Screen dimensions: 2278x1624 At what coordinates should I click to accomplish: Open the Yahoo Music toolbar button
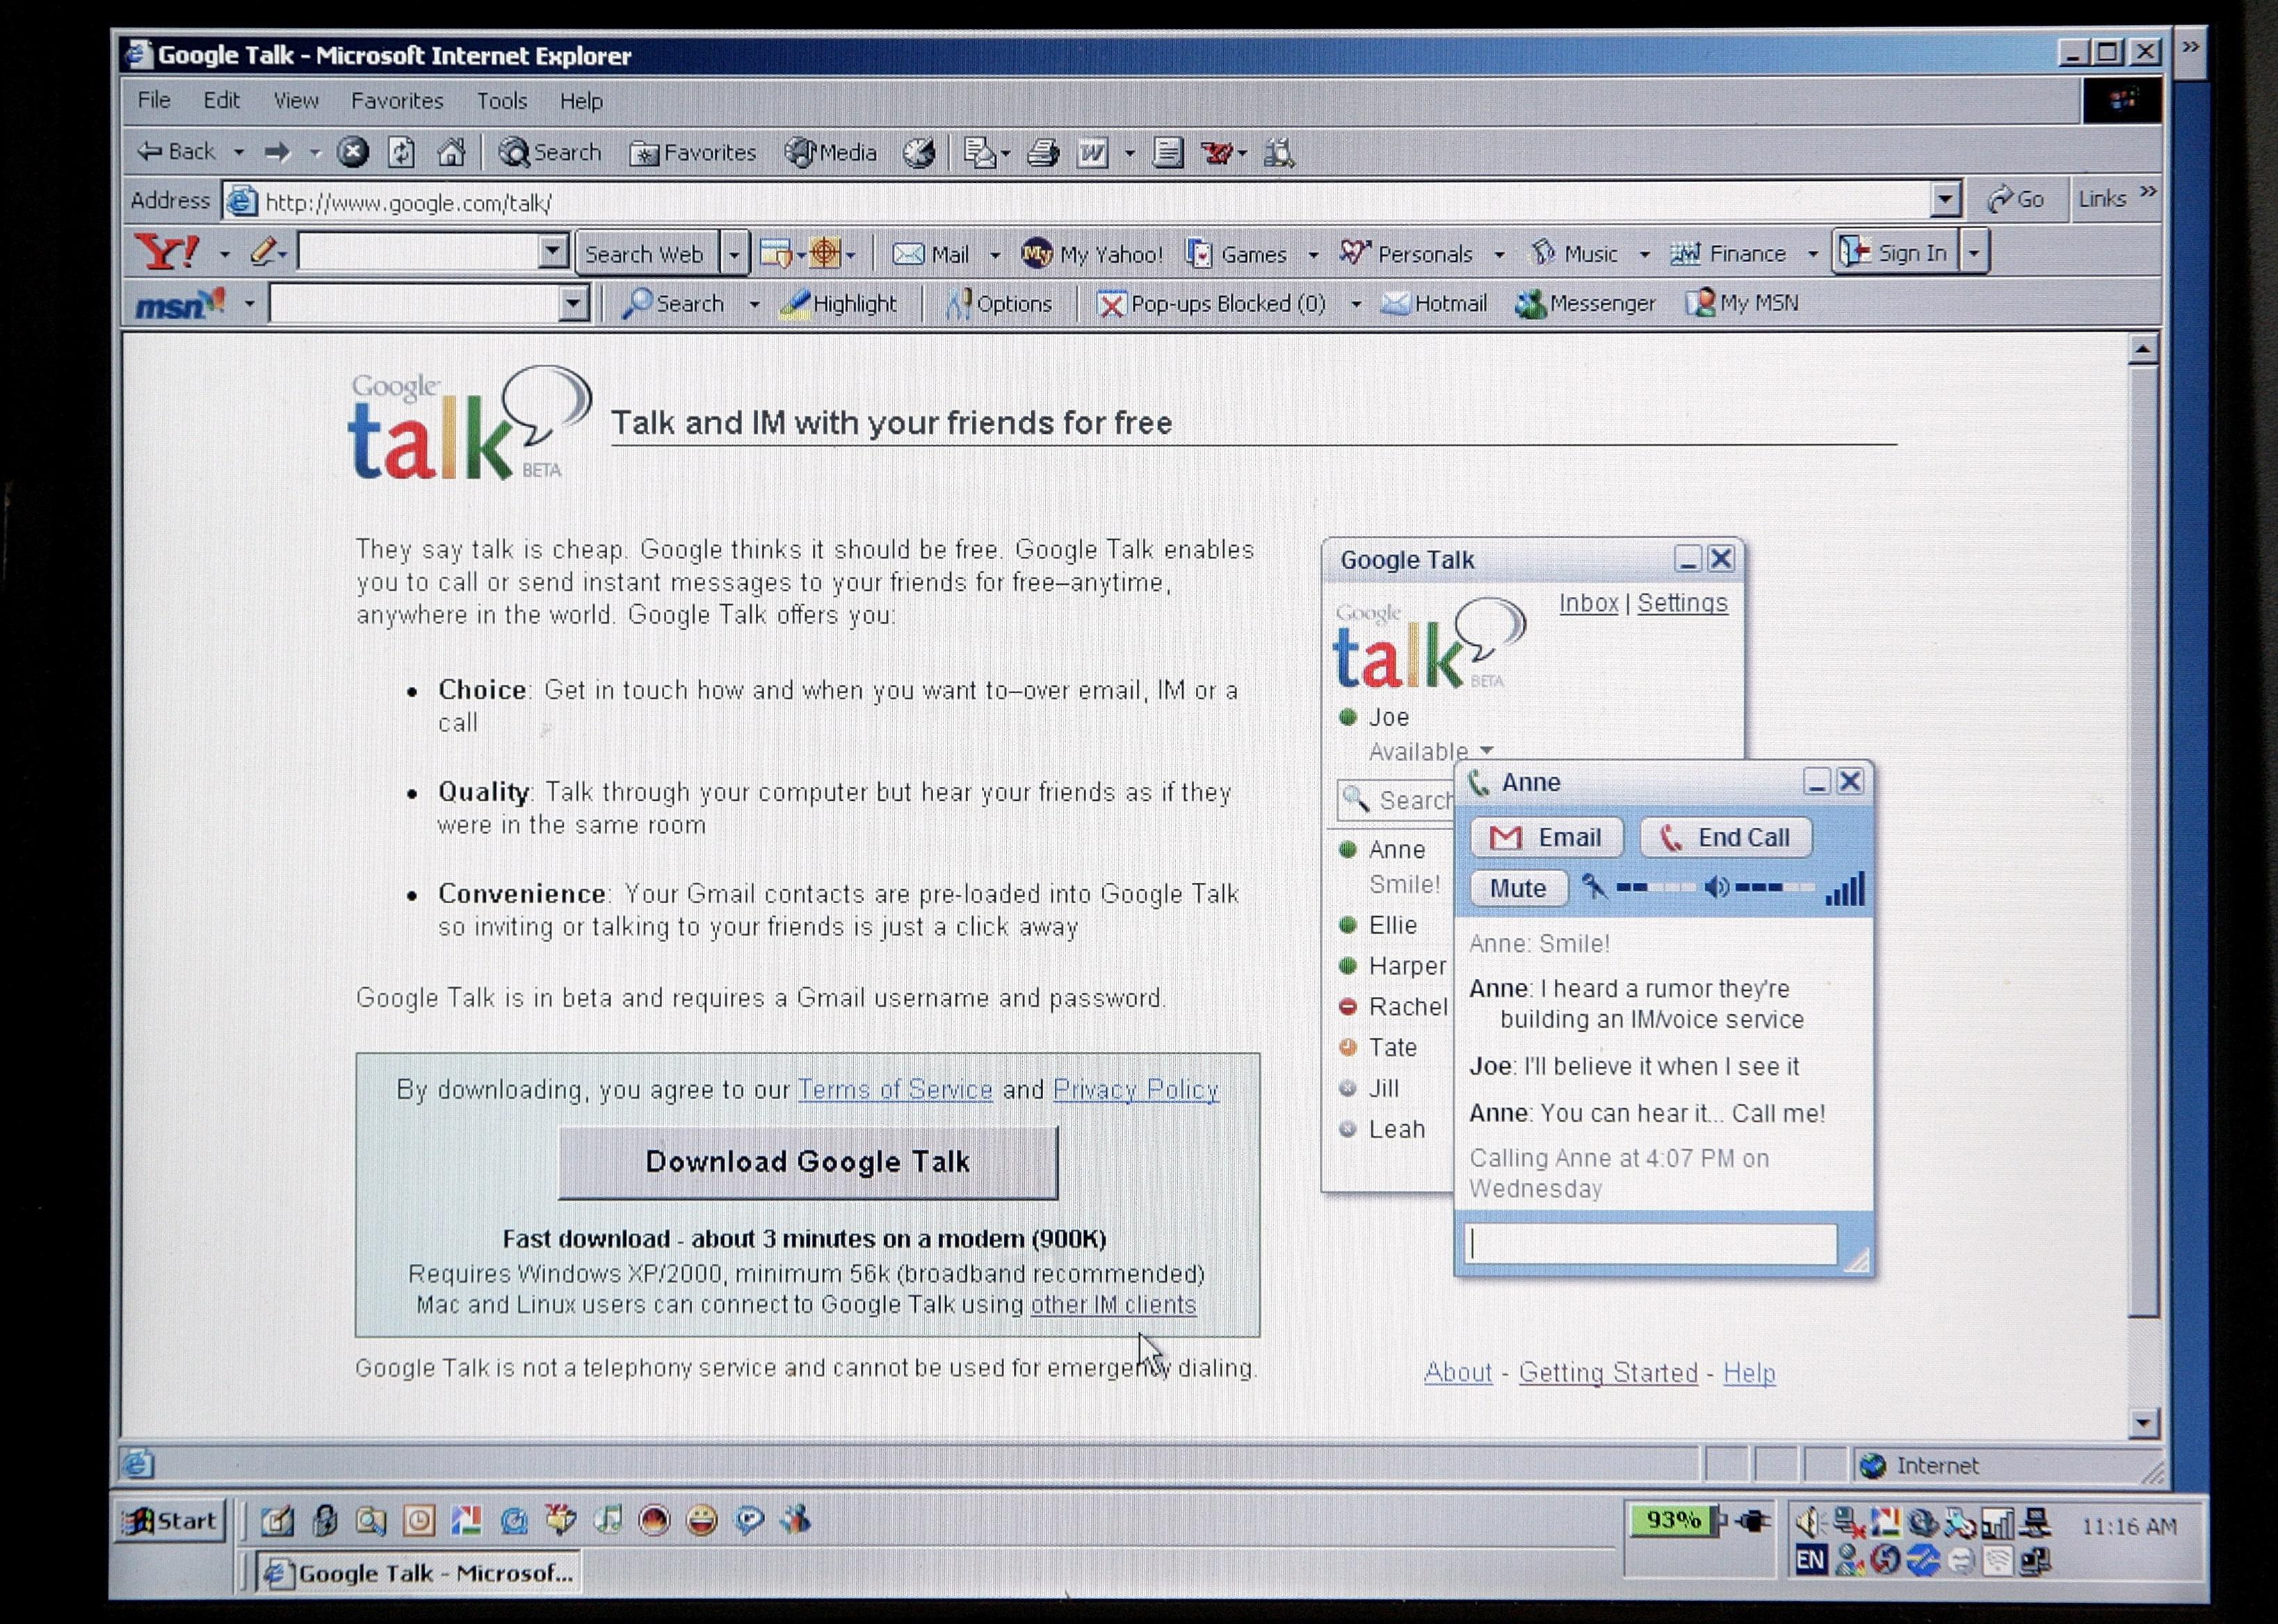point(1575,254)
